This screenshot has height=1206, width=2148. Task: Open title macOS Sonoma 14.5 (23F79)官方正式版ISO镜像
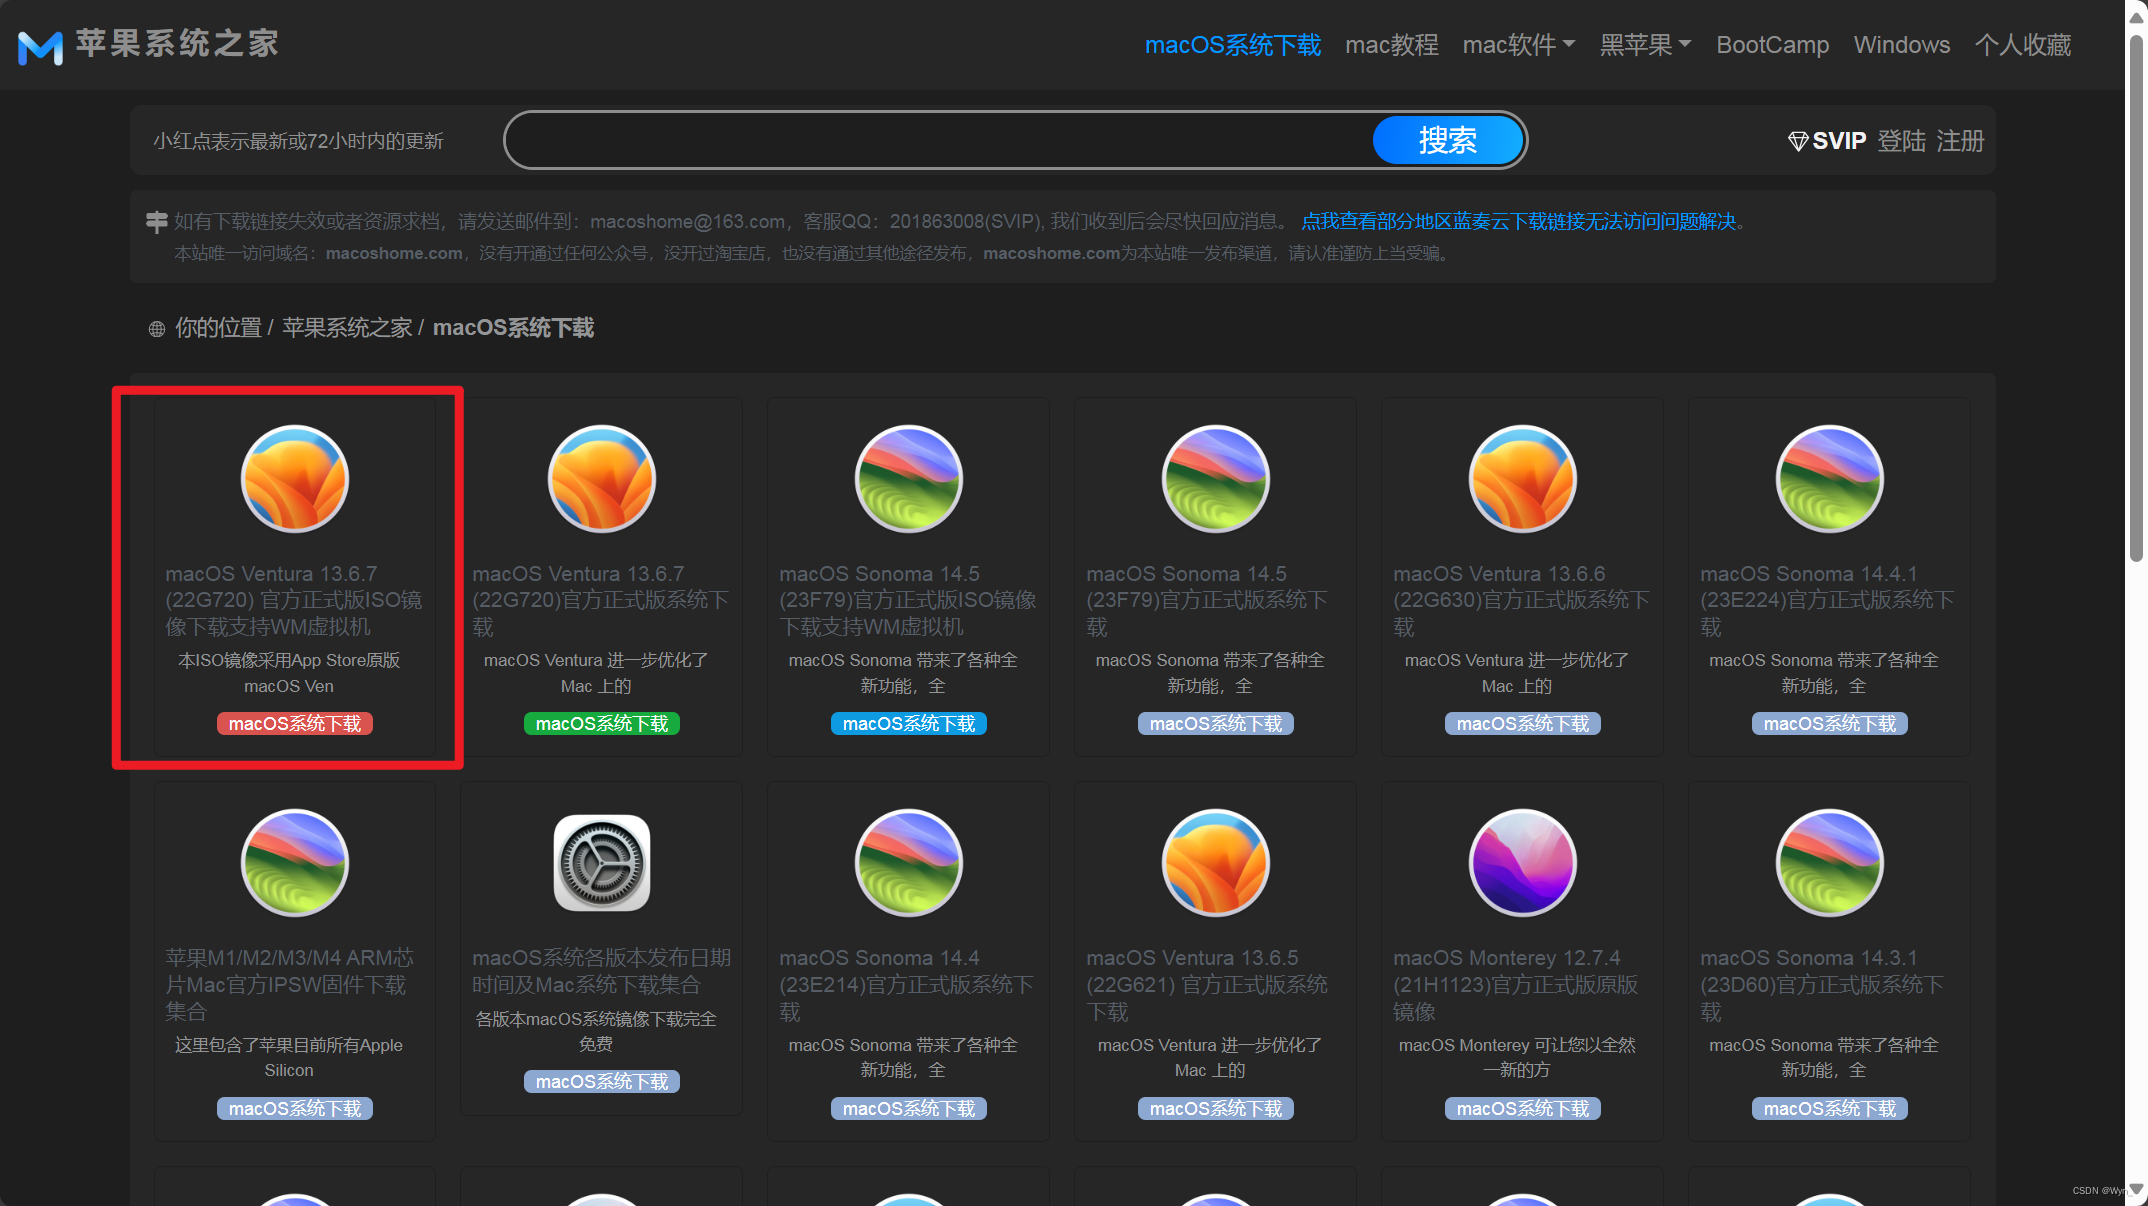pos(908,600)
